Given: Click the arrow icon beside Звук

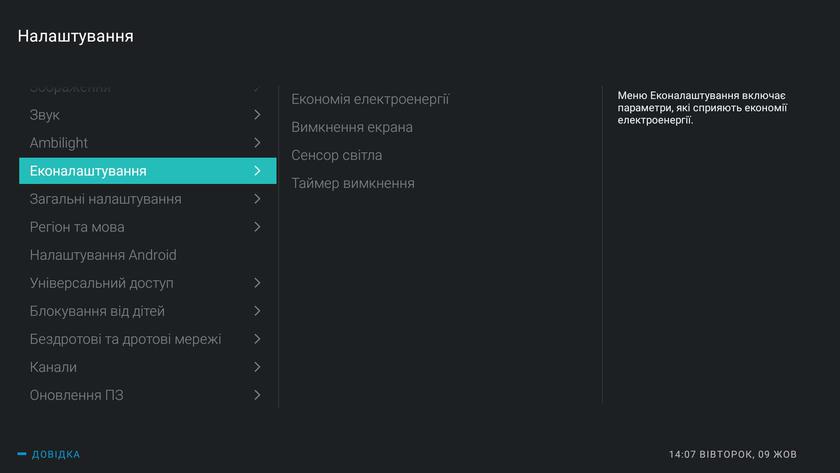Looking at the screenshot, I should 257,115.
